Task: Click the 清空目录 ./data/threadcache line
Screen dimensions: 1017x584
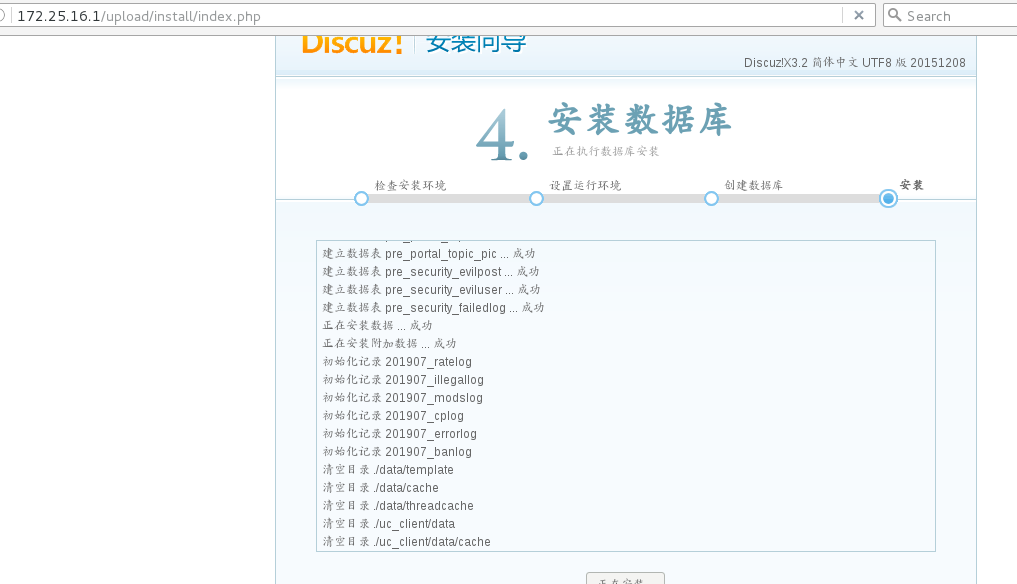Action: [398, 506]
